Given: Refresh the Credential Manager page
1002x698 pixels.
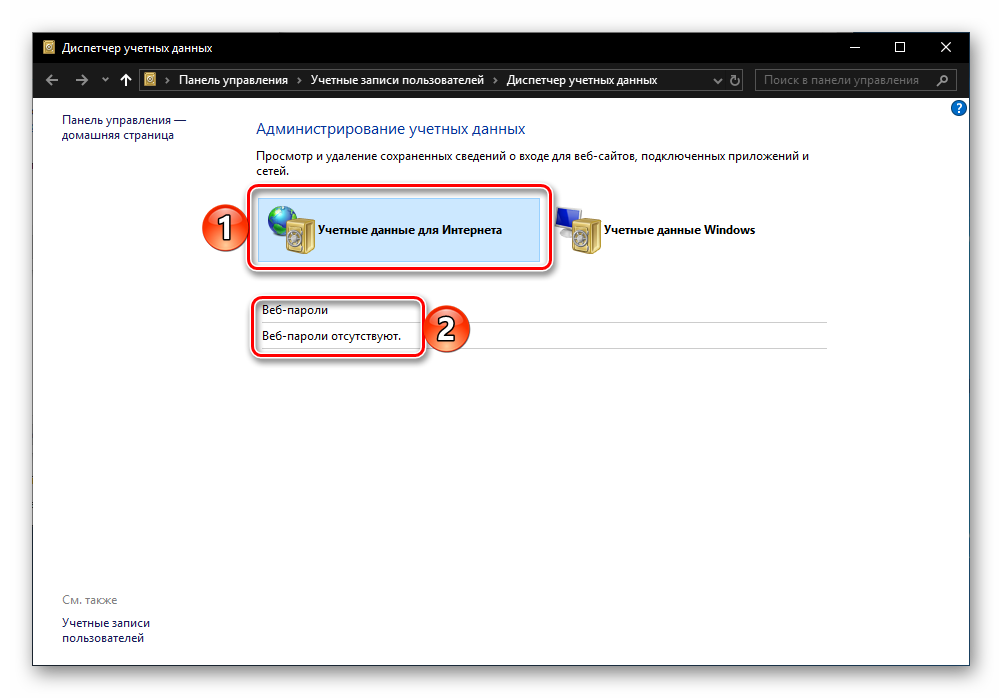Looking at the screenshot, I should tap(735, 81).
